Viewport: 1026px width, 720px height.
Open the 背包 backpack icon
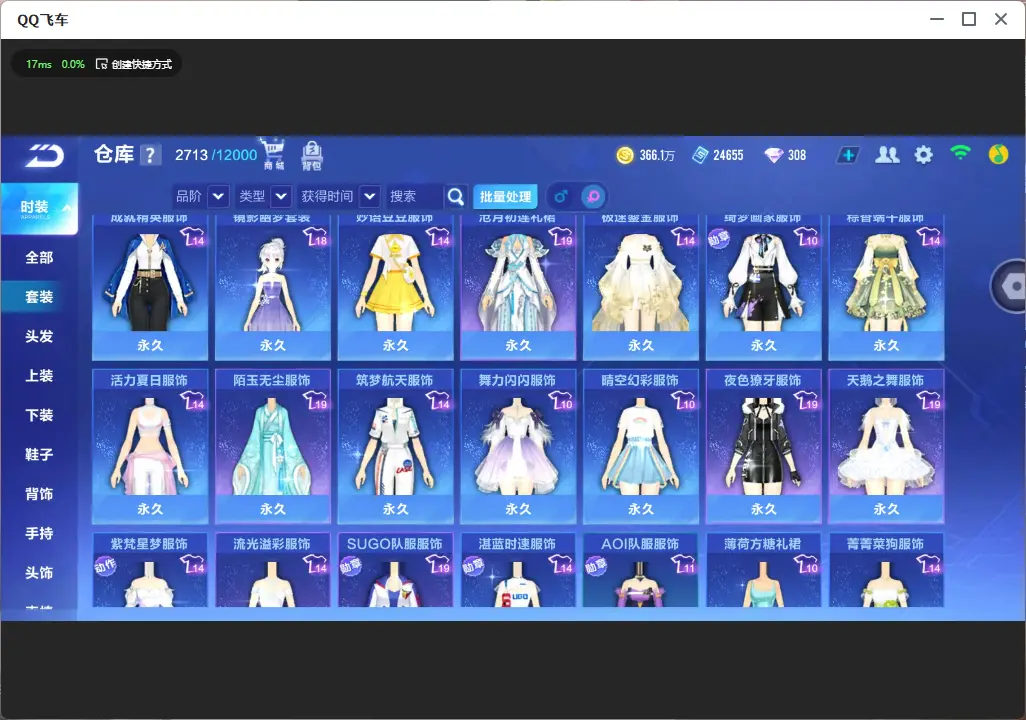(x=311, y=155)
